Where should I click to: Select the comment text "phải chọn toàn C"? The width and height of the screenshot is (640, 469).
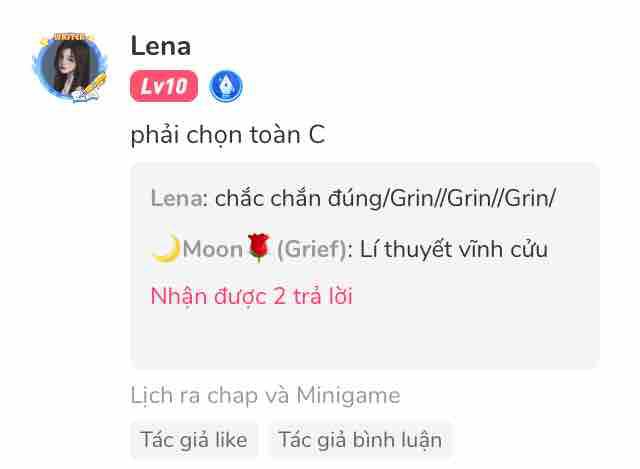pyautogui.click(x=228, y=135)
